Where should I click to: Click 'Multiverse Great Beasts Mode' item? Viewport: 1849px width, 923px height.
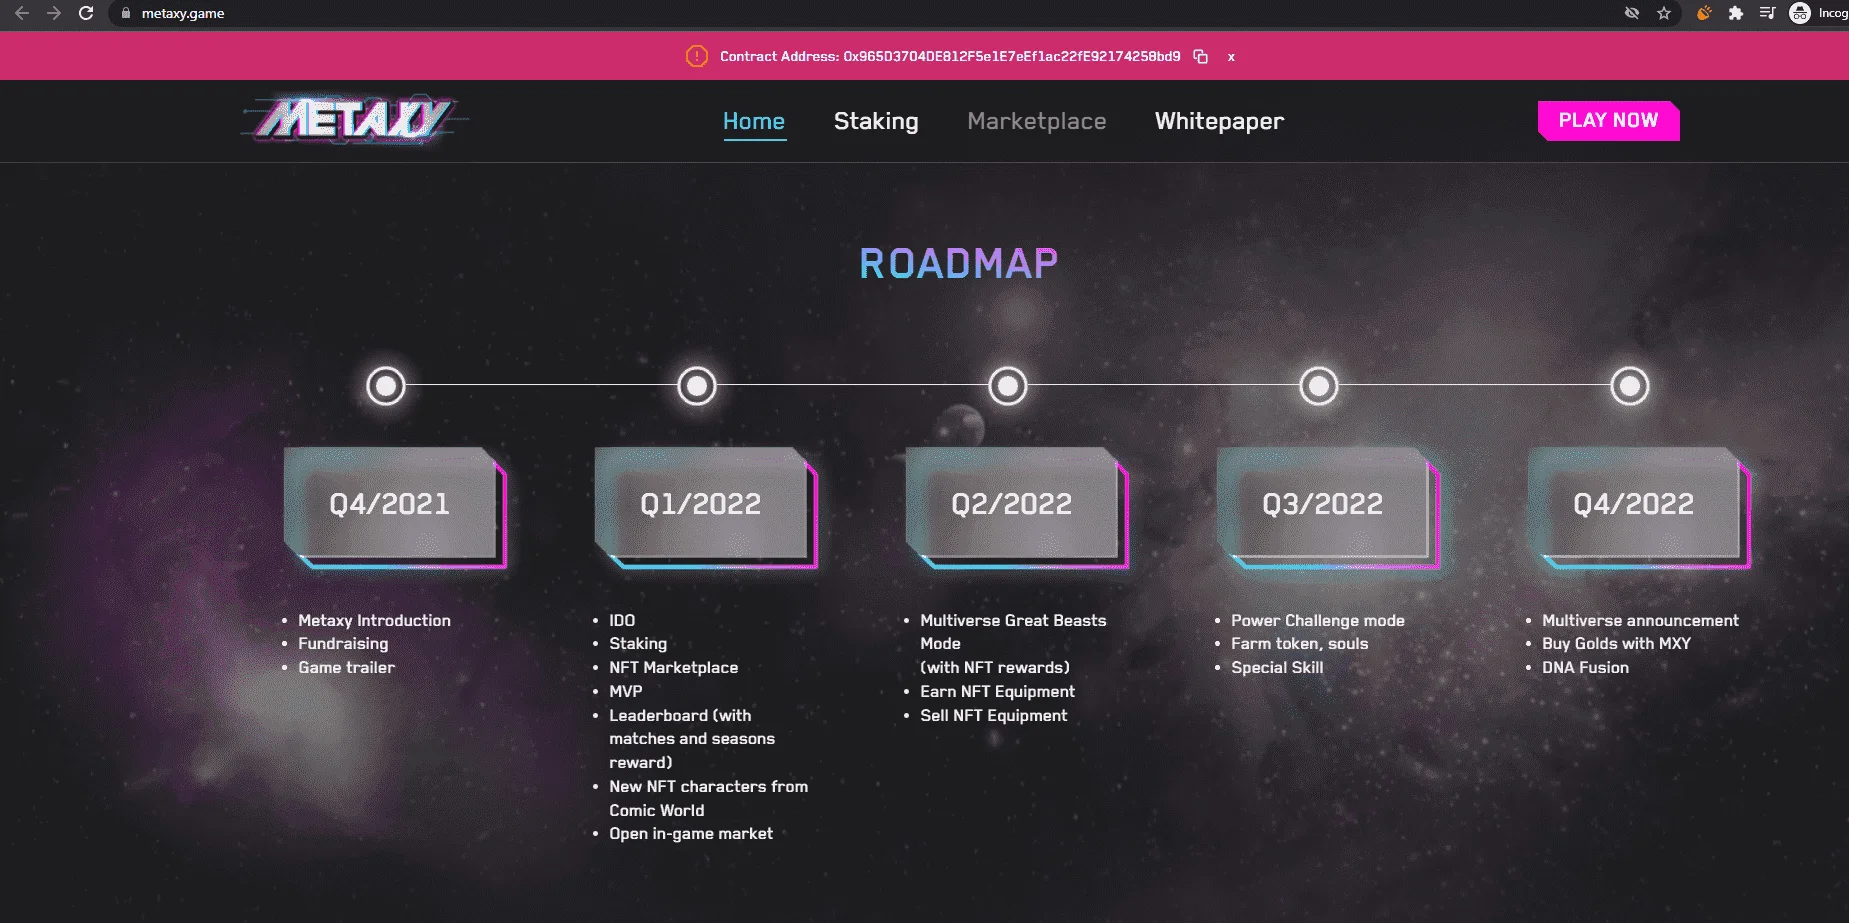[x=1013, y=644]
